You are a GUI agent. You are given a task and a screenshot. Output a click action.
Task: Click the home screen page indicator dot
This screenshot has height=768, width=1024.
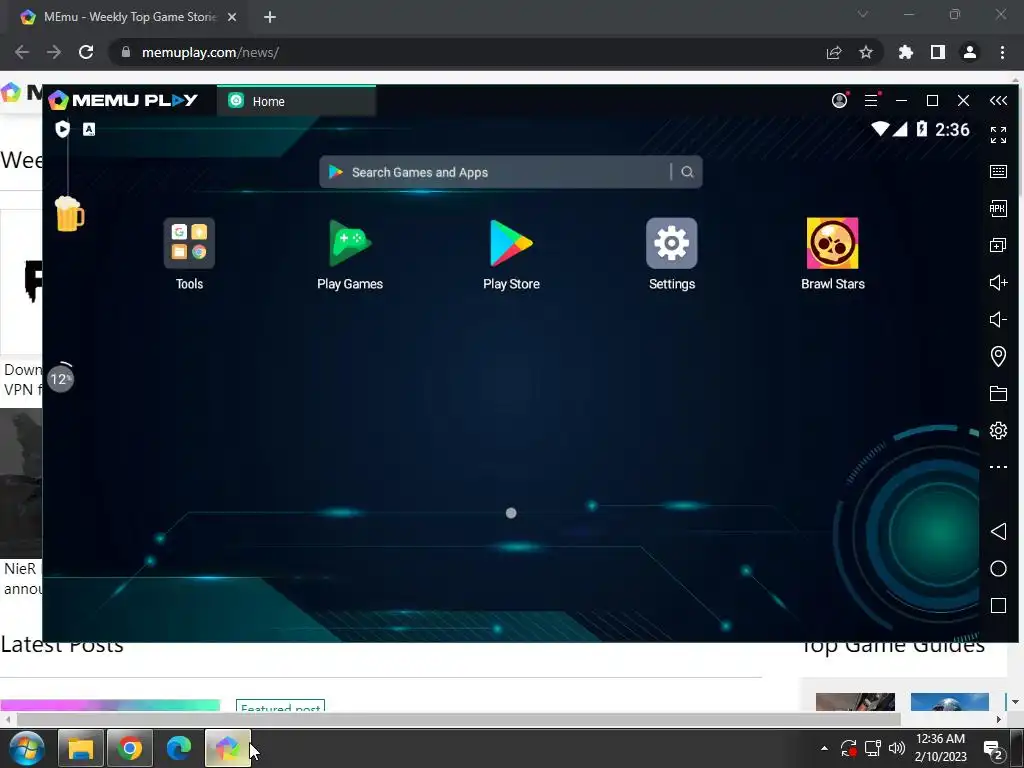coord(511,513)
